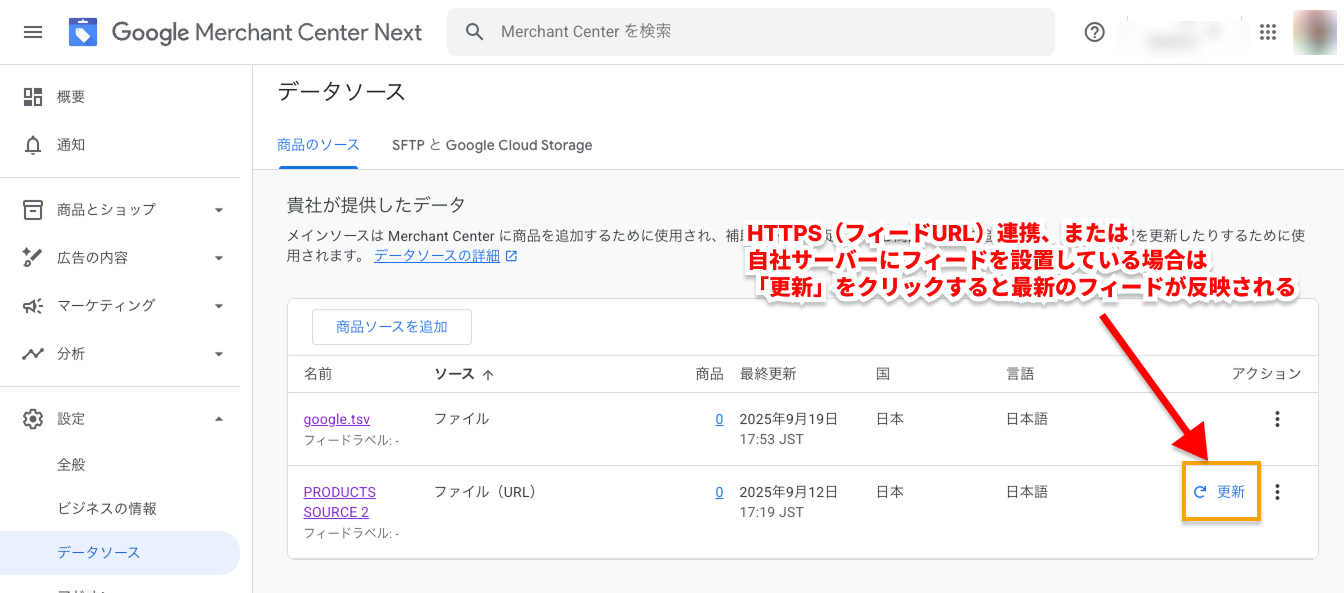Viewport: 1344px width, 593px height.
Task: Expand the 分析 menu arrow
Action: [219, 354]
